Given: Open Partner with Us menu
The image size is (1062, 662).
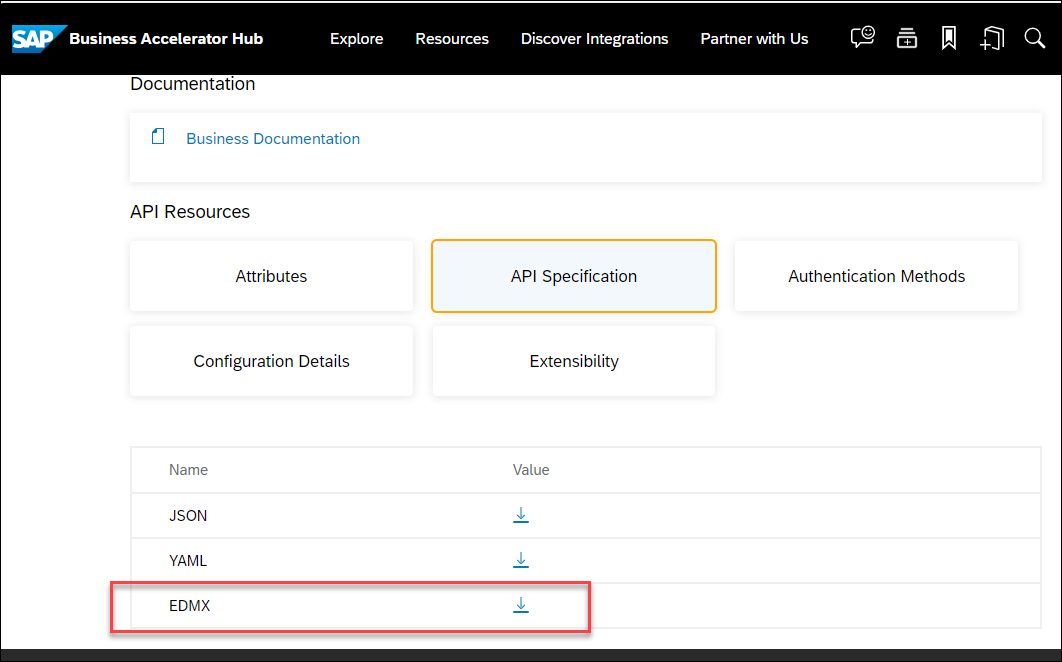Looking at the screenshot, I should tap(754, 39).
